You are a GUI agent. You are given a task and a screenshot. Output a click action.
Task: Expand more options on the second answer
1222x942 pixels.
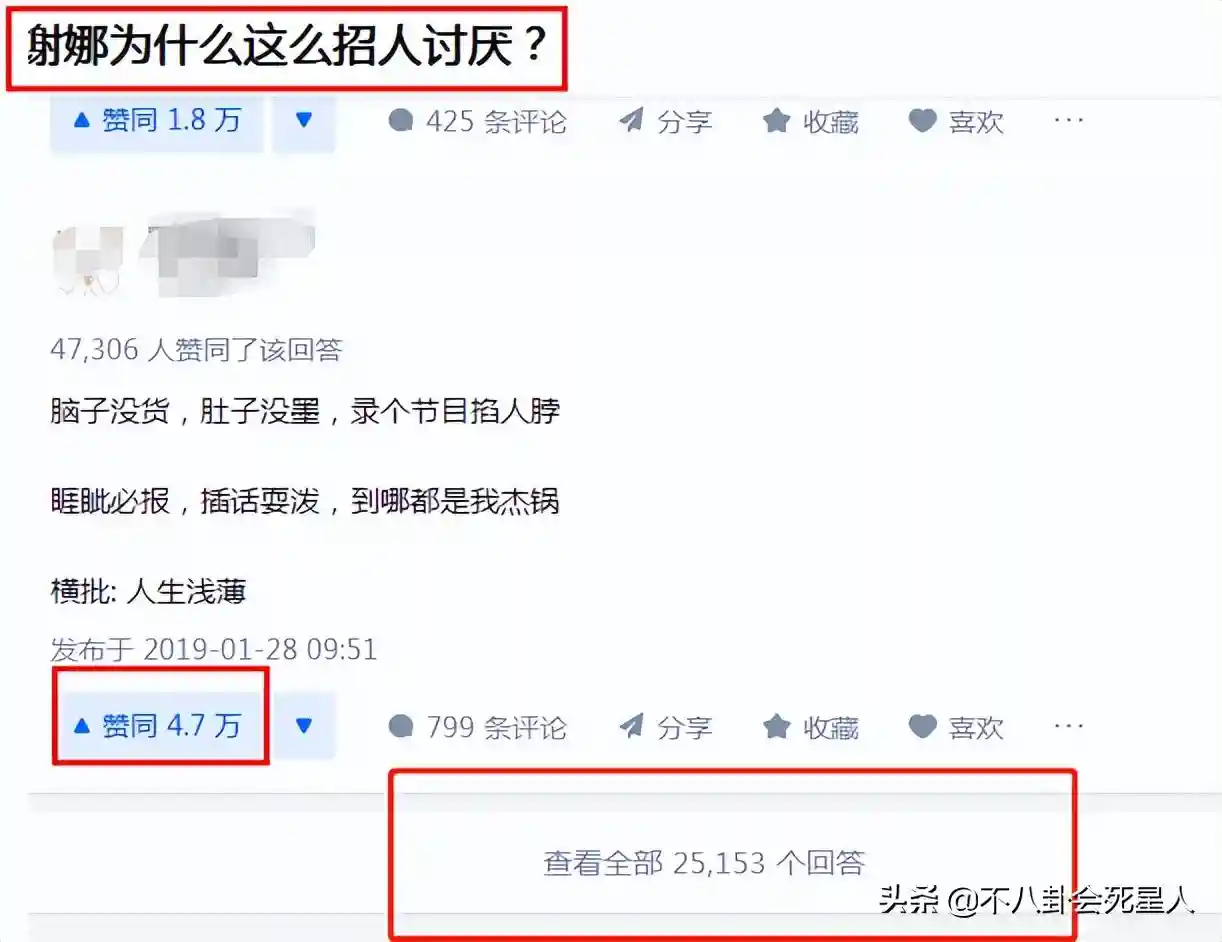click(1069, 726)
